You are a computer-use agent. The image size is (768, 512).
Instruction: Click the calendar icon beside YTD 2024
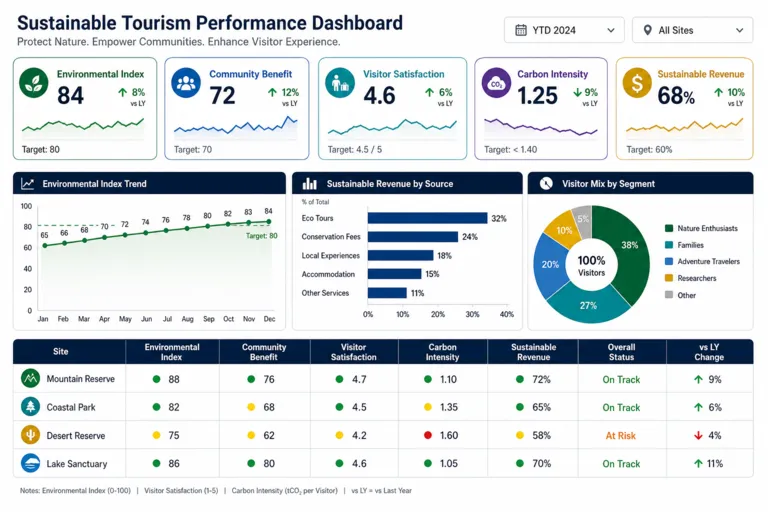click(521, 30)
